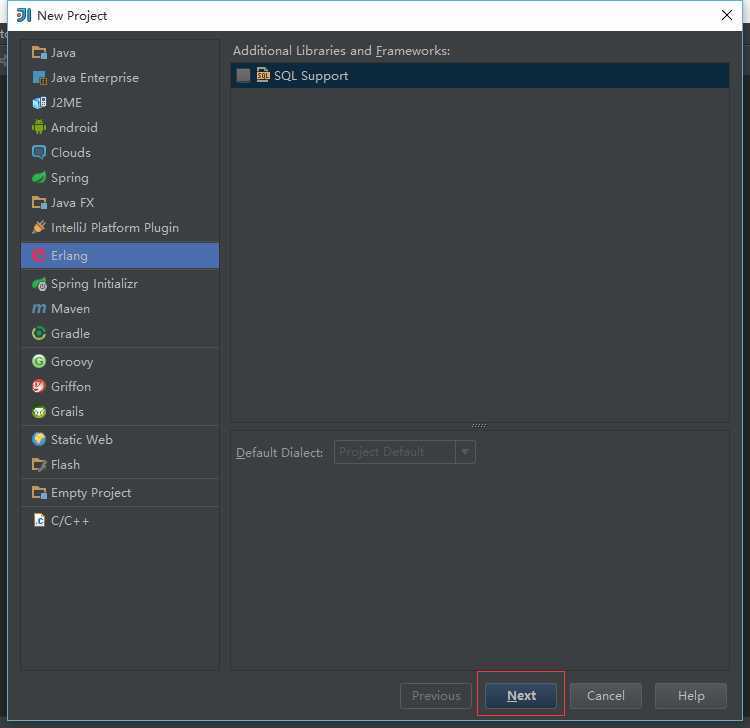The width and height of the screenshot is (750, 728).
Task: Click the Clouds speech-bubble icon
Action: pyautogui.click(x=39, y=152)
